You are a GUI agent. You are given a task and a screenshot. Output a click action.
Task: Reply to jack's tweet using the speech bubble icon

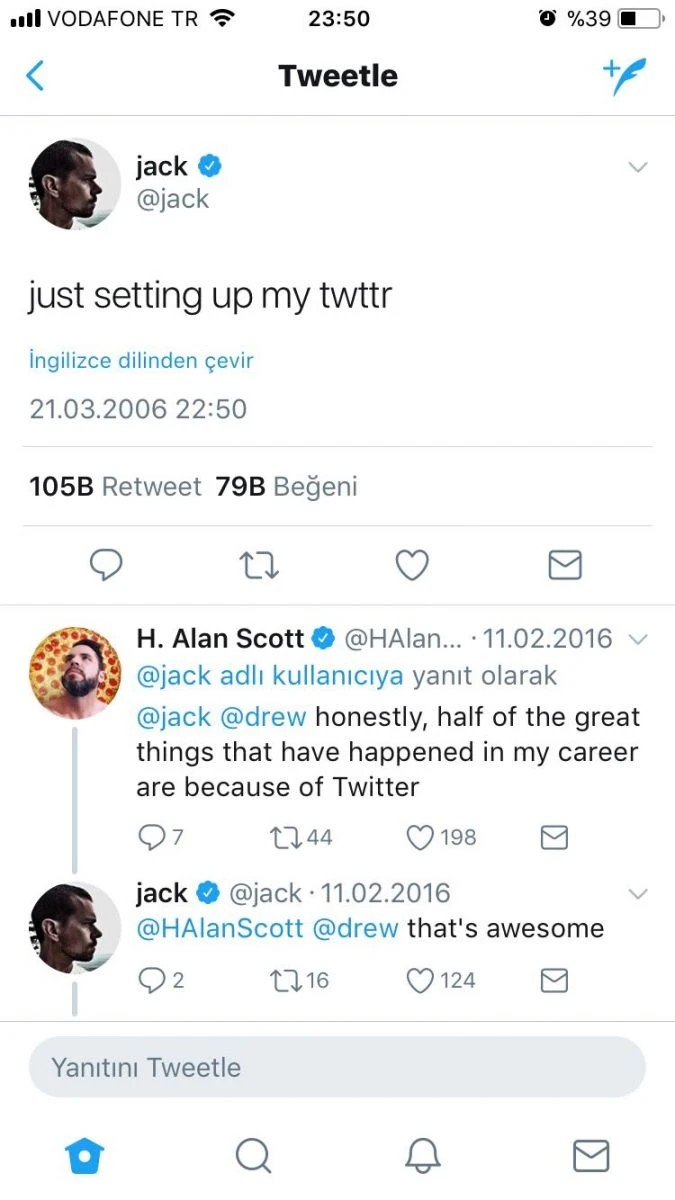click(106, 565)
